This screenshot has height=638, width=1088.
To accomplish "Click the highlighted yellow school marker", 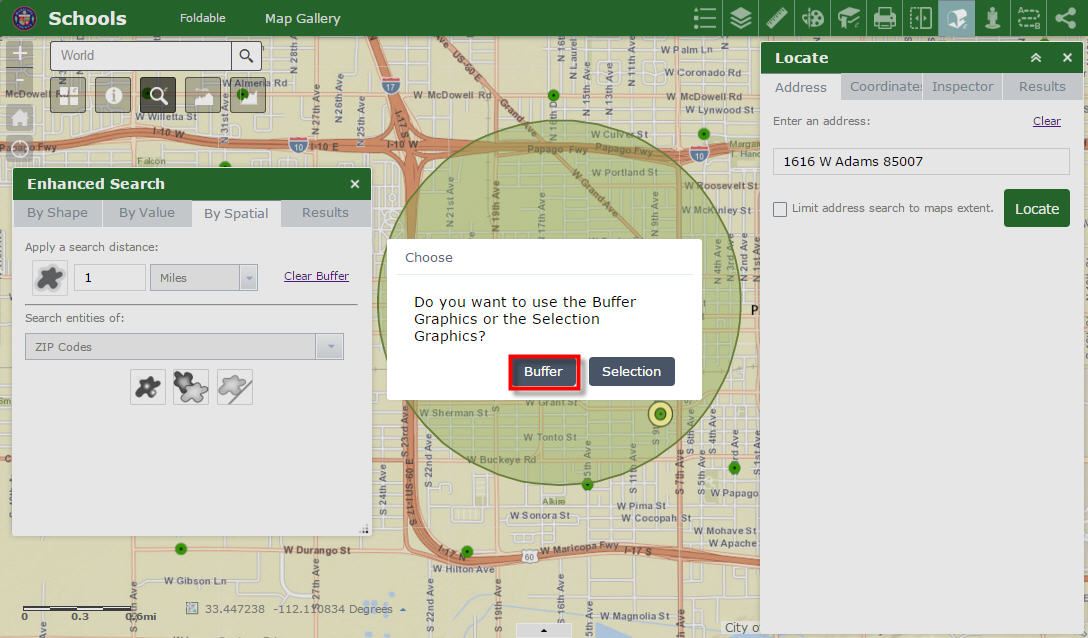I will (660, 414).
